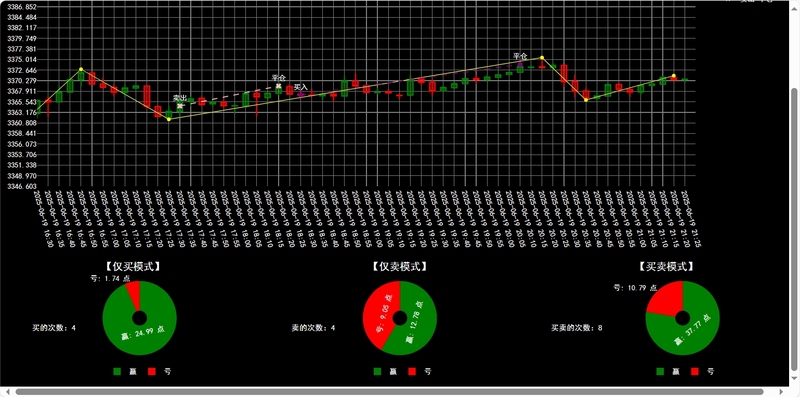The image size is (800, 397).
Task: Click the green 赢 legend swatch under 仅买模式
Action: pos(117,371)
